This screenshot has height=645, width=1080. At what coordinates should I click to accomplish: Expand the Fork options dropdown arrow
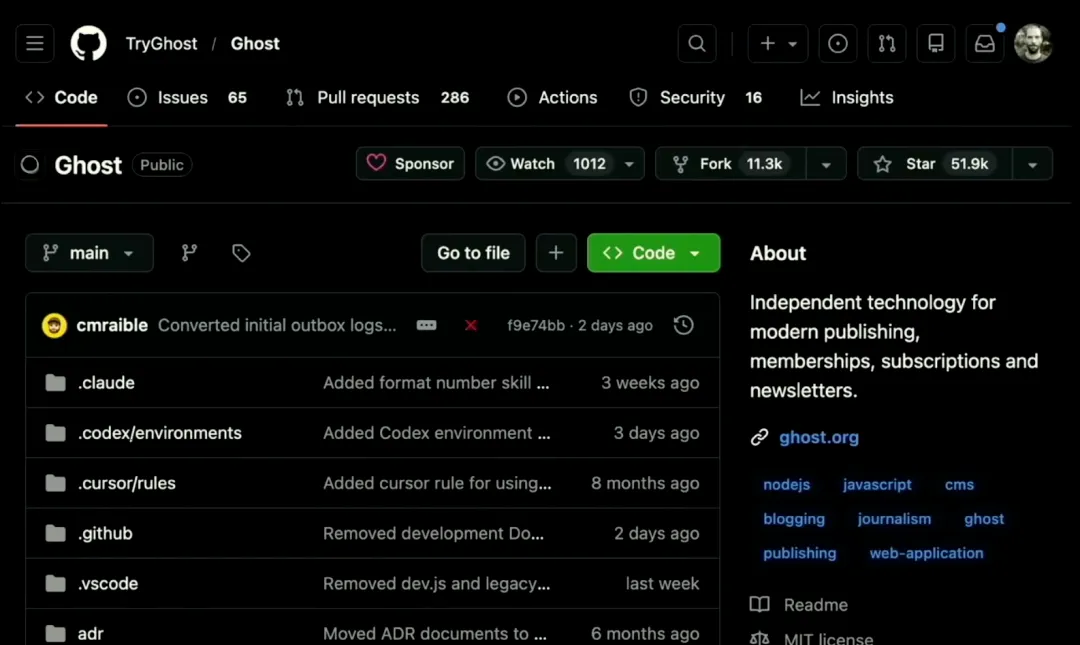pyautogui.click(x=826, y=164)
